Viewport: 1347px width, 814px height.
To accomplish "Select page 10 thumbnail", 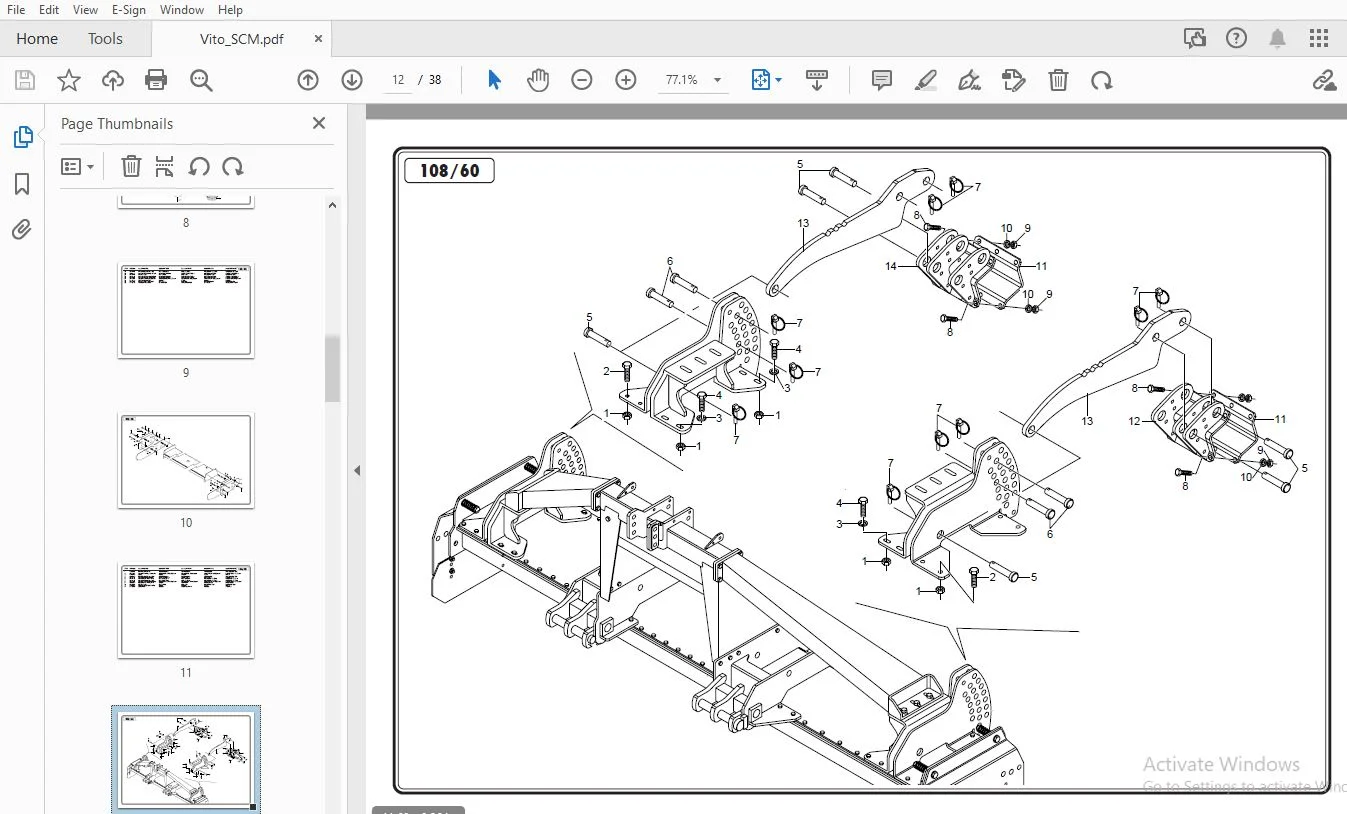I will click(186, 460).
